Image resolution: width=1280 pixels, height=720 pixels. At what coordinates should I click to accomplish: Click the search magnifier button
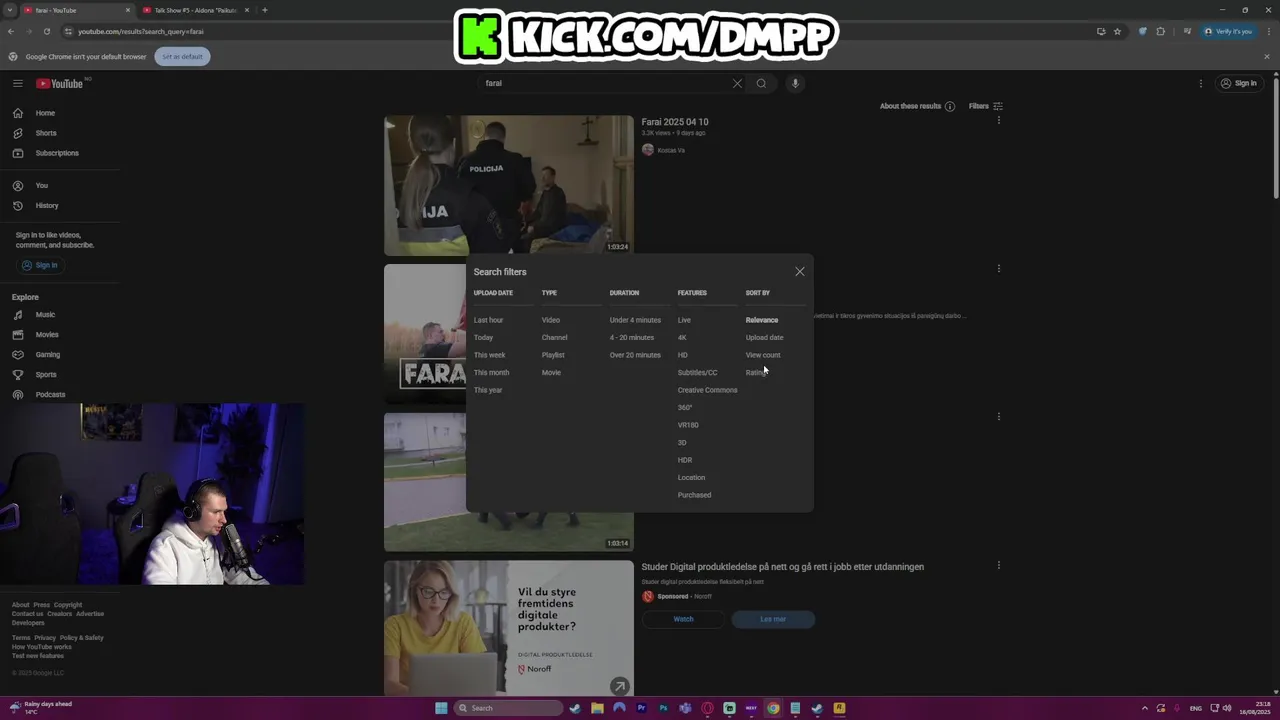pos(761,83)
